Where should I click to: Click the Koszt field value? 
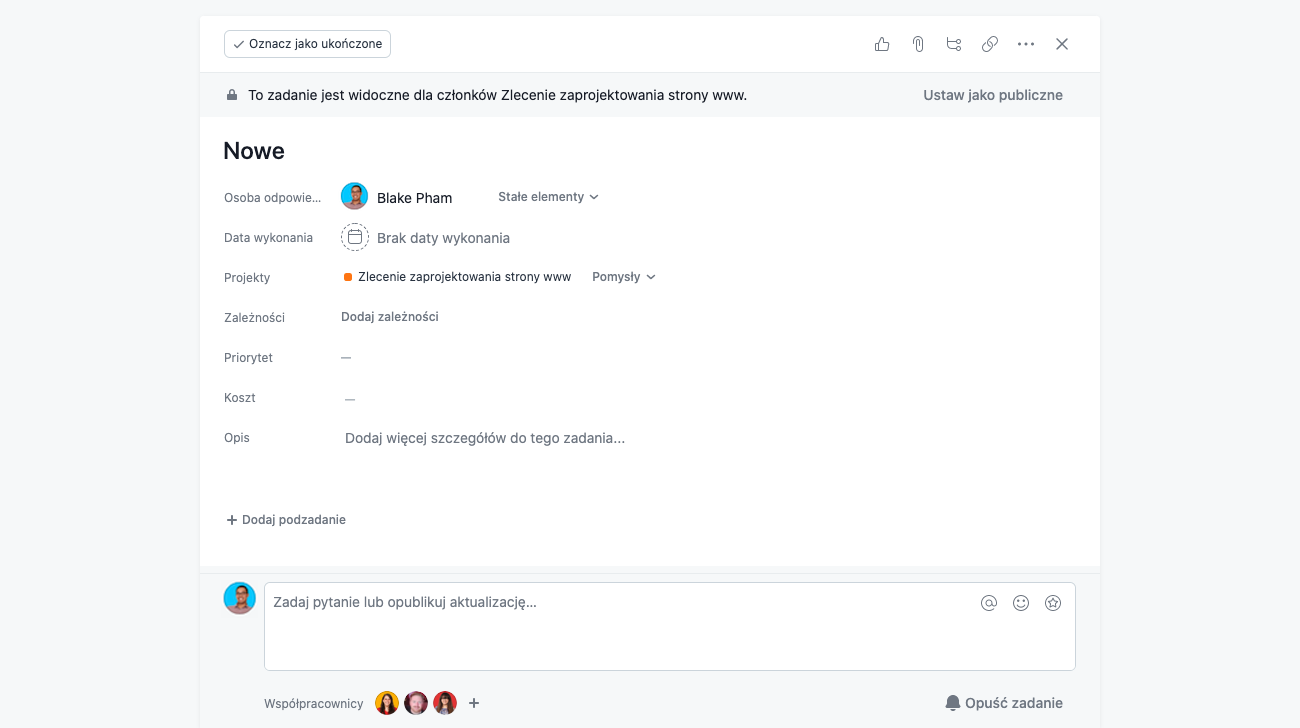350,398
